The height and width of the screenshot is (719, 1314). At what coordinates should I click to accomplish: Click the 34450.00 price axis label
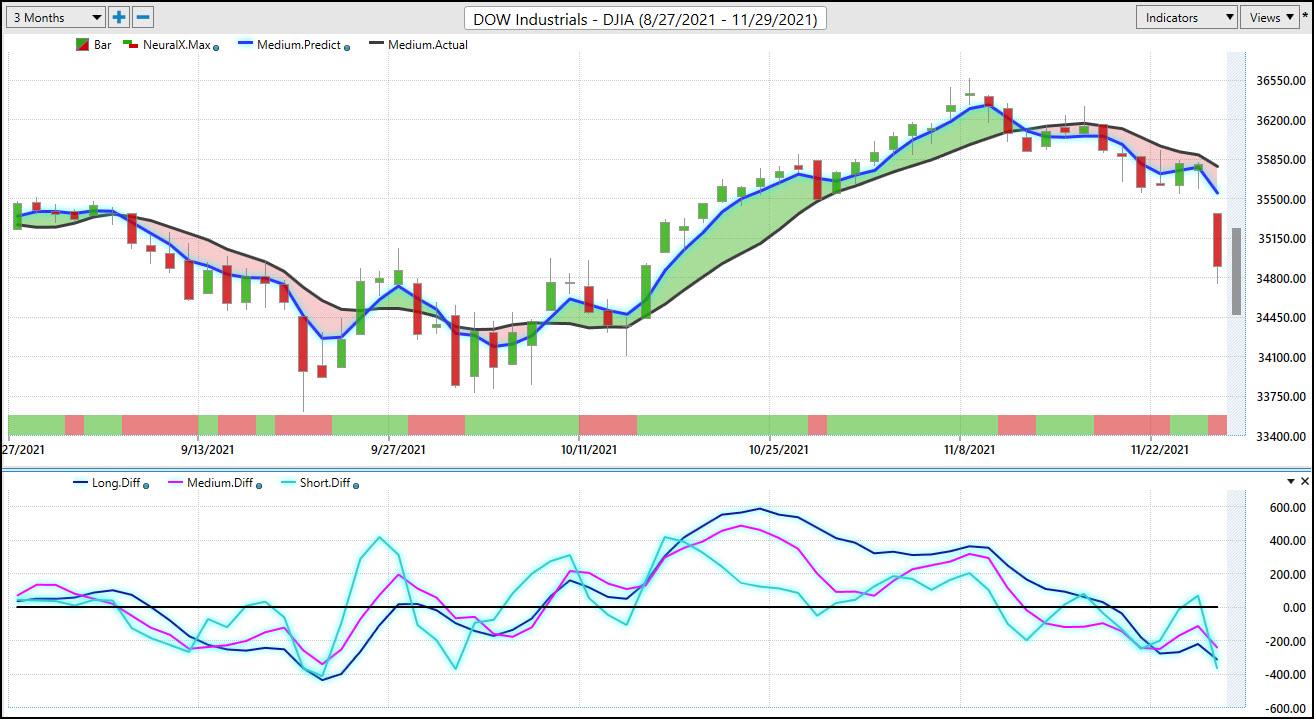[x=1281, y=317]
